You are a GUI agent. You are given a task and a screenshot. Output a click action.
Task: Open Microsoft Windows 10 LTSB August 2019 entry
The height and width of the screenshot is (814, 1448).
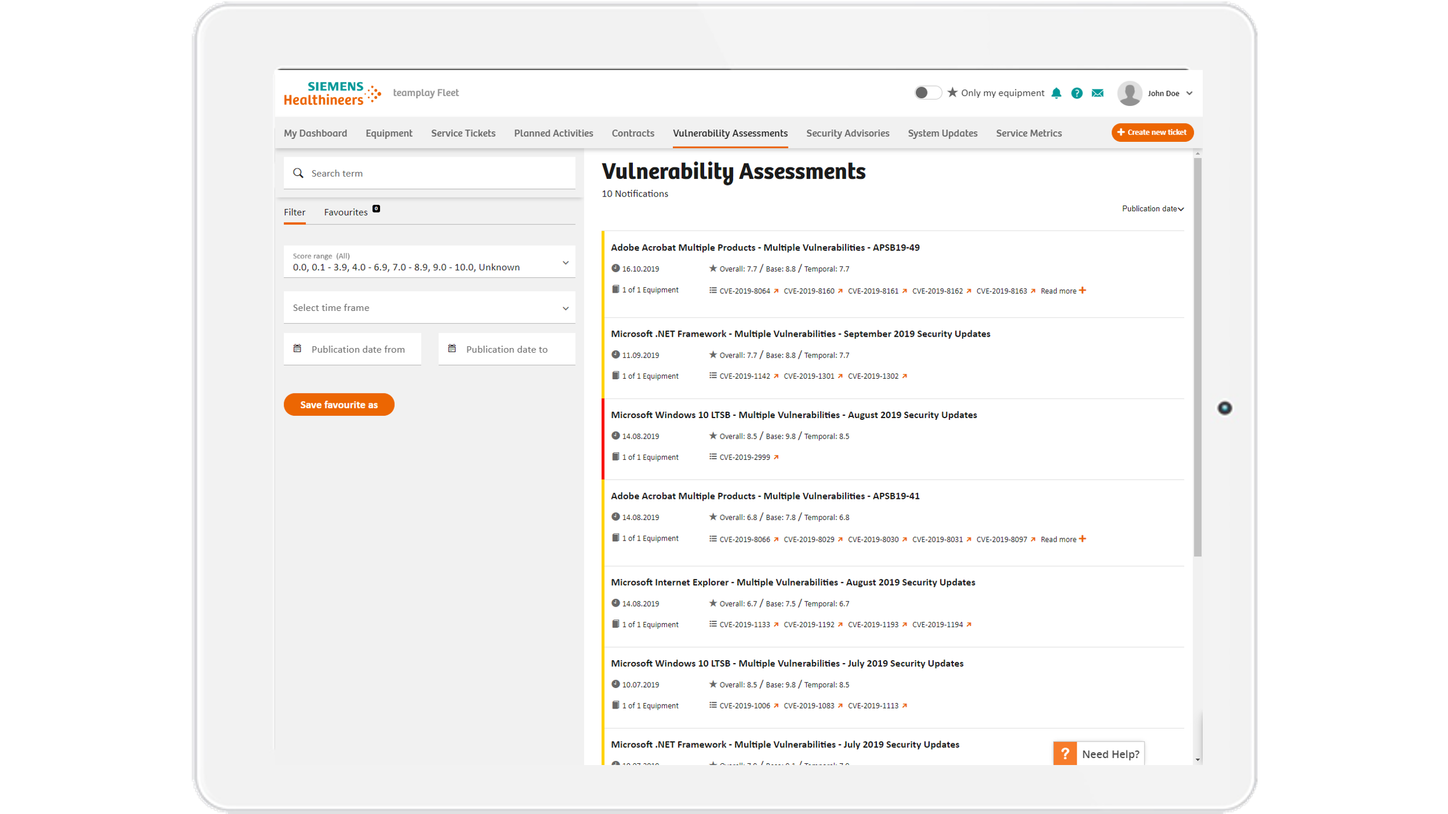point(794,414)
